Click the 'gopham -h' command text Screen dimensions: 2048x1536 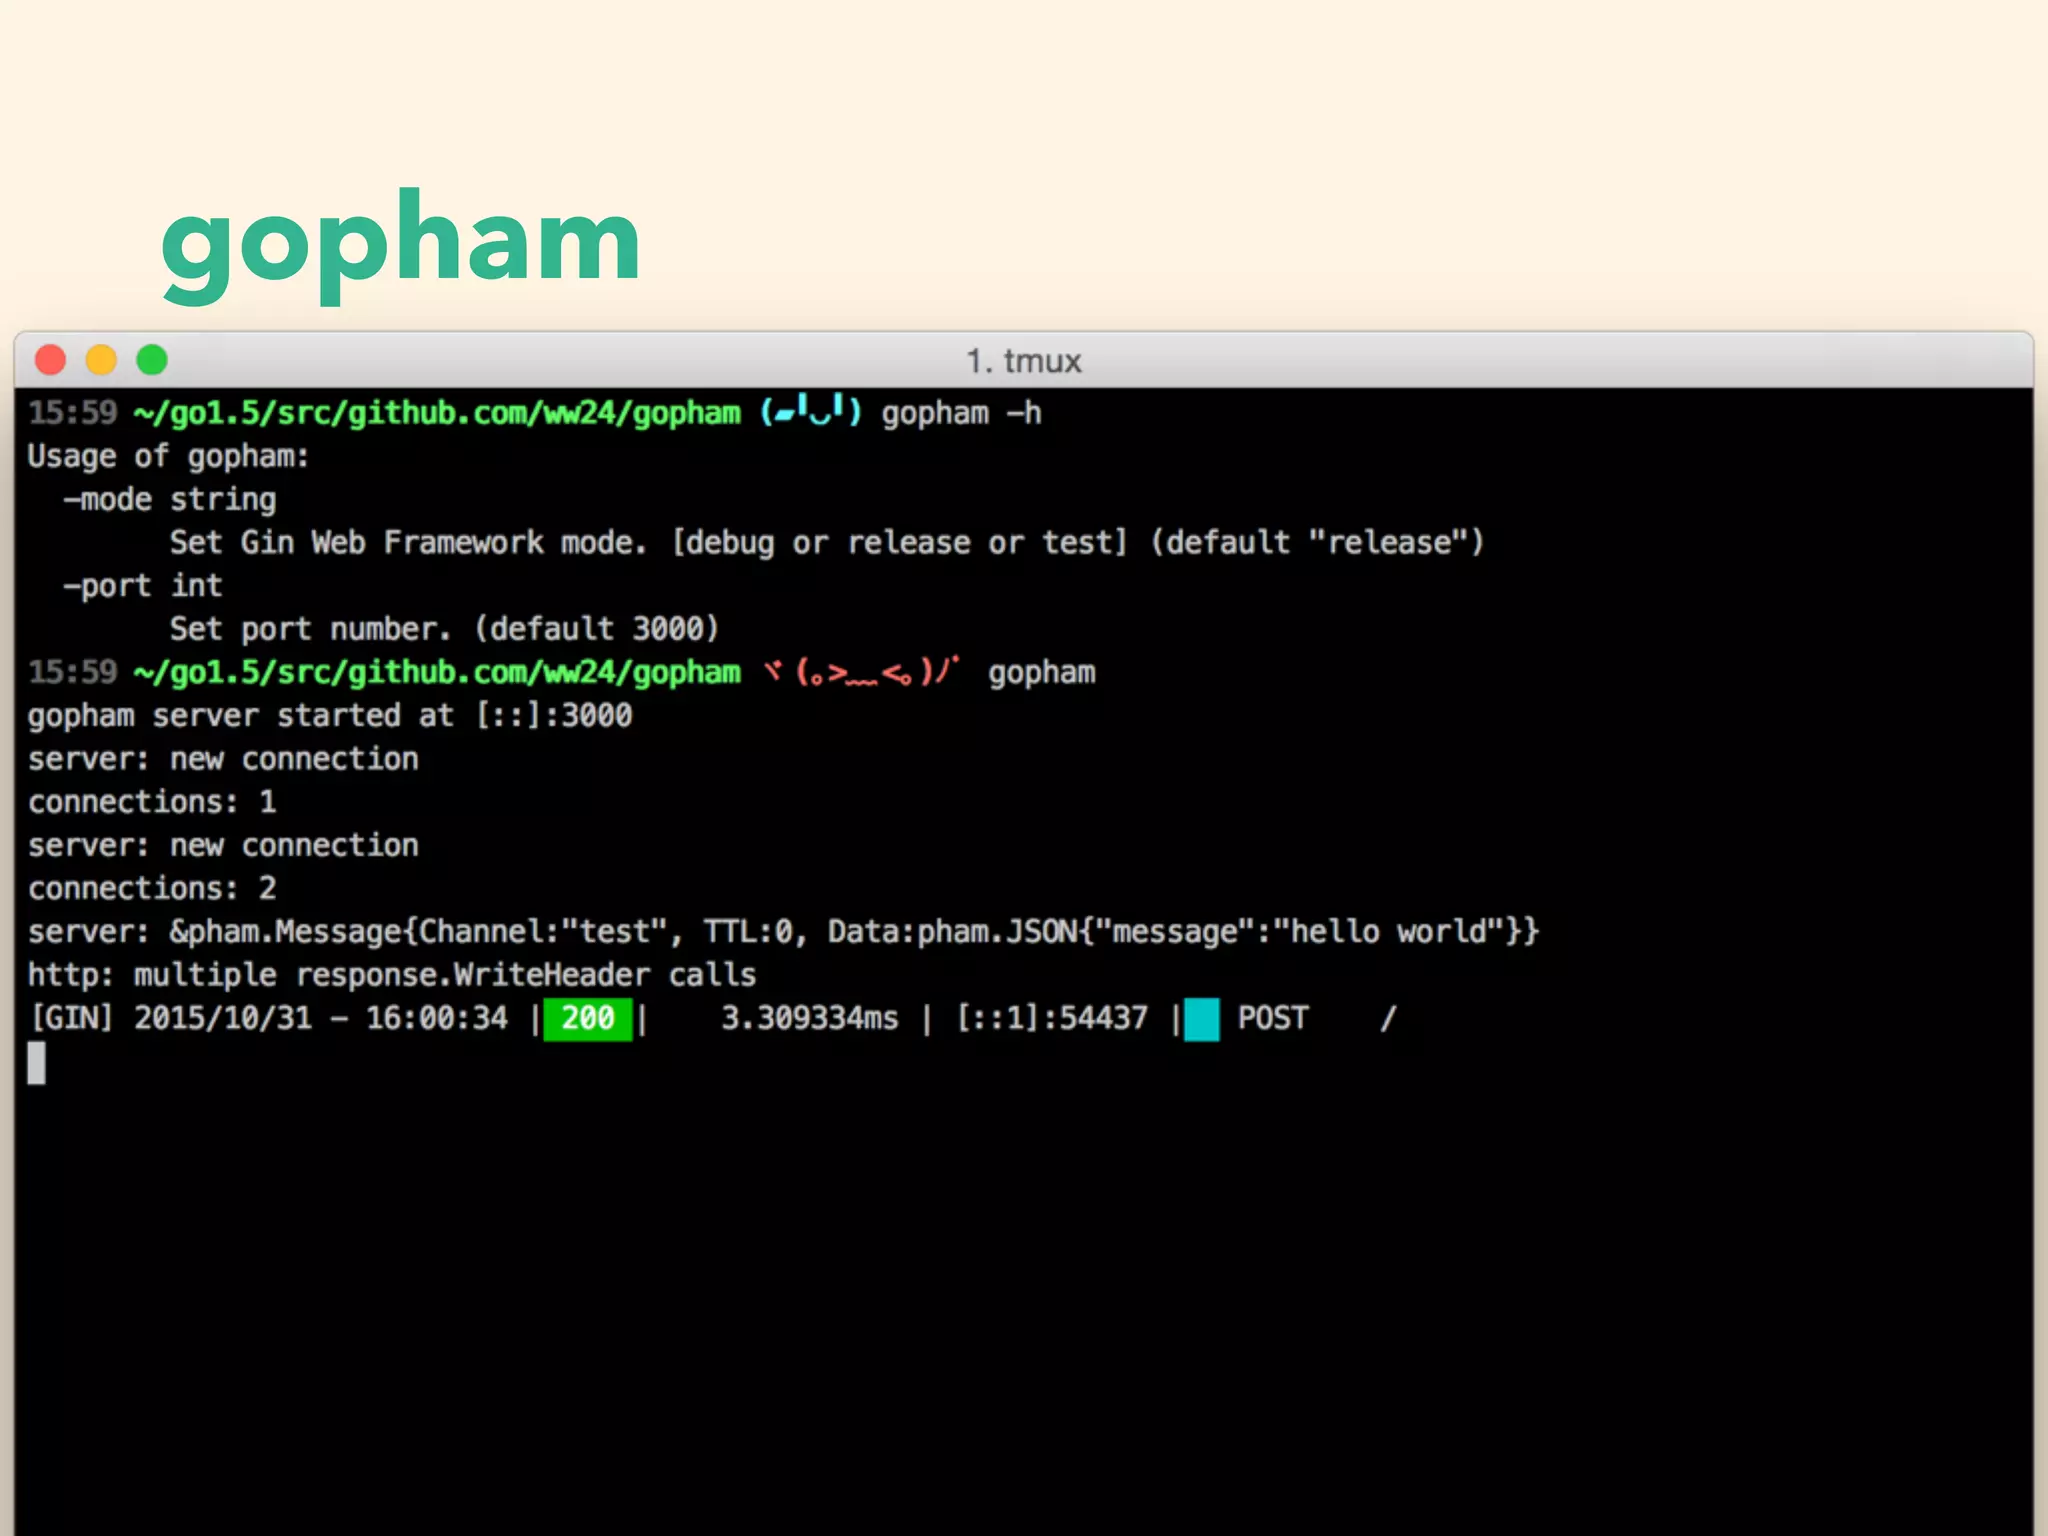[961, 413]
